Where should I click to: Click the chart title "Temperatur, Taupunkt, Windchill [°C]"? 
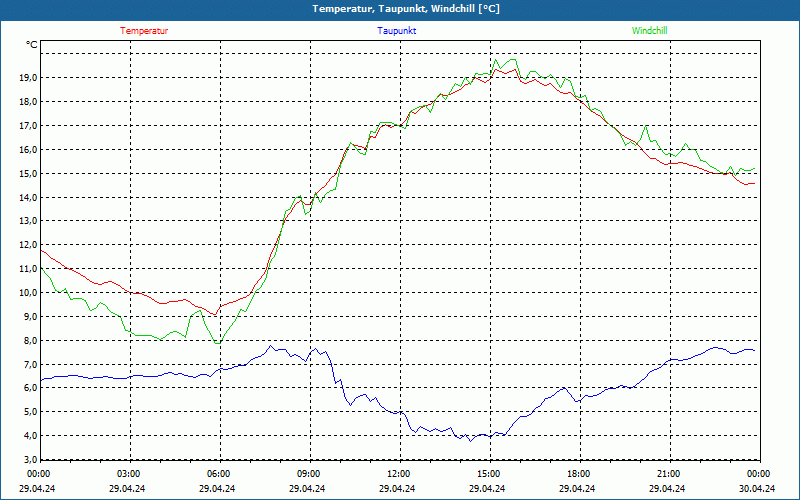pyautogui.click(x=406, y=9)
